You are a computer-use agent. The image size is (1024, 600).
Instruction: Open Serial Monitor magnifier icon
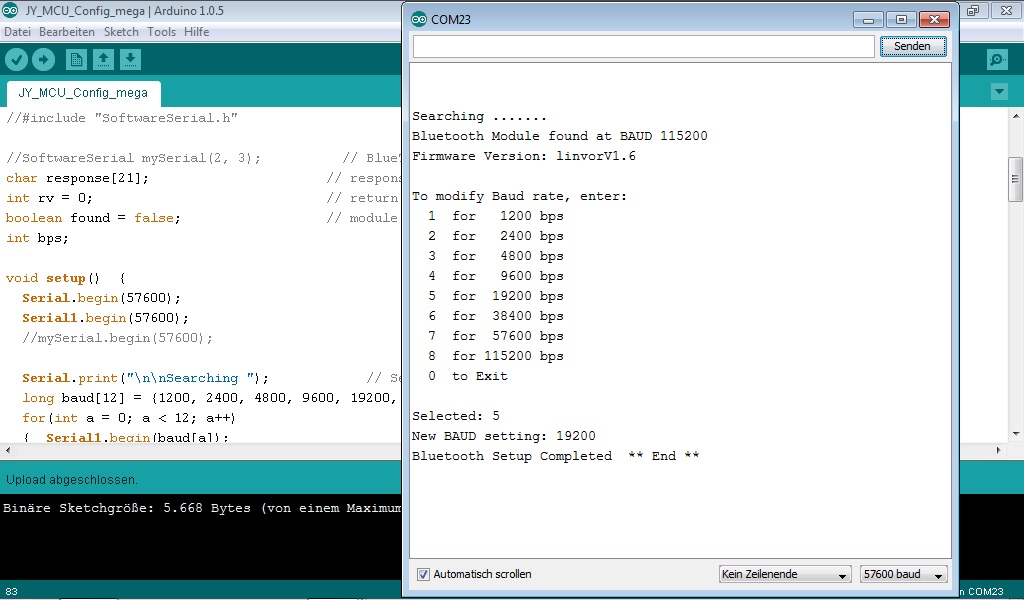997,60
